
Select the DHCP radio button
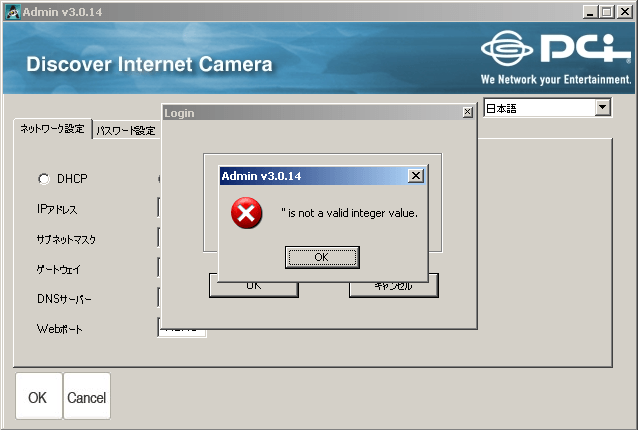click(44, 179)
